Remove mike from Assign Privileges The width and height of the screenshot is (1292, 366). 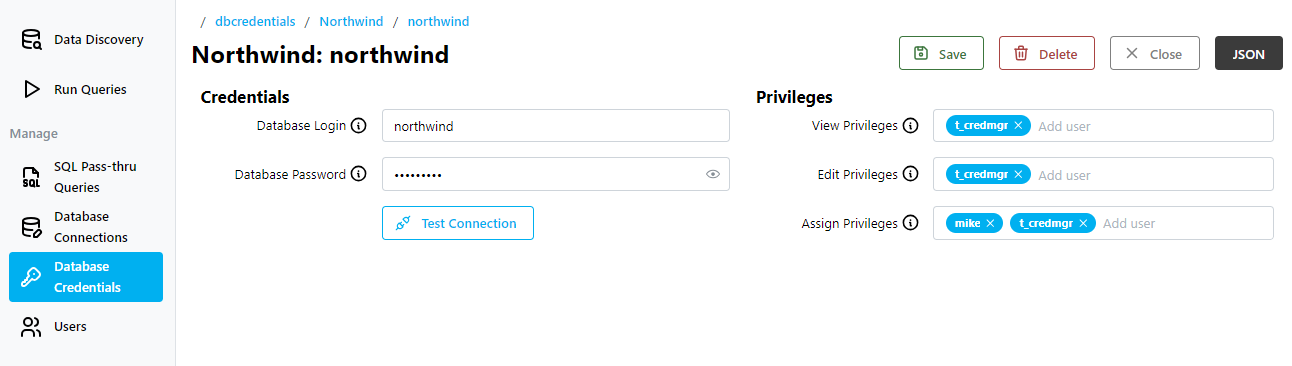pyautogui.click(x=989, y=223)
